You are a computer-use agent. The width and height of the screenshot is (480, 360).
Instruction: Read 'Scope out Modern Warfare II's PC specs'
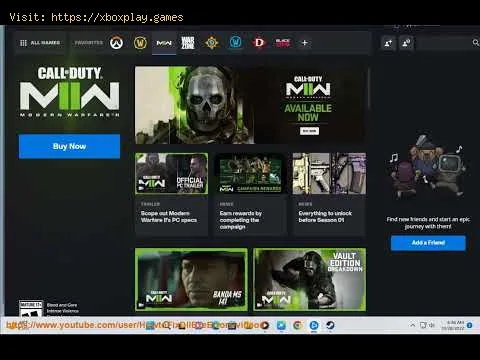click(x=169, y=217)
